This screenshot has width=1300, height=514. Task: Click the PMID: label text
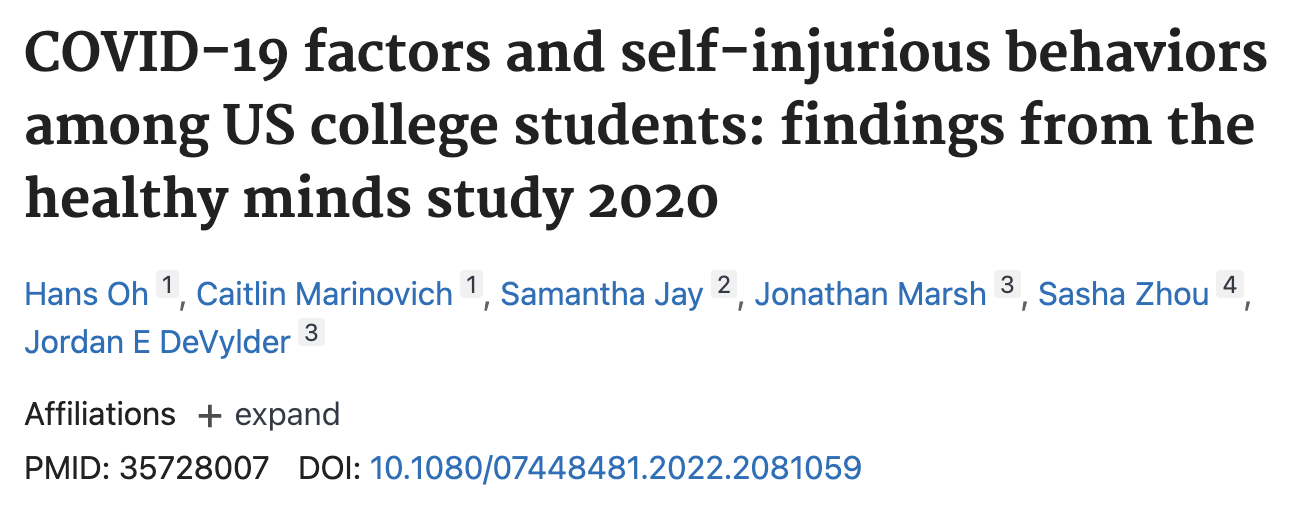coord(68,467)
